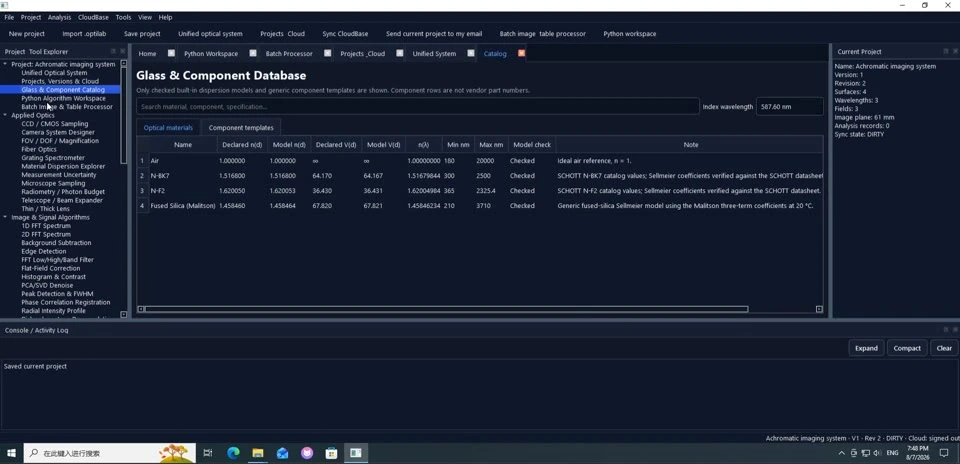This screenshot has width=960, height=464.
Task: Select Material Dispersion Explorer tree item
Action: (63, 166)
